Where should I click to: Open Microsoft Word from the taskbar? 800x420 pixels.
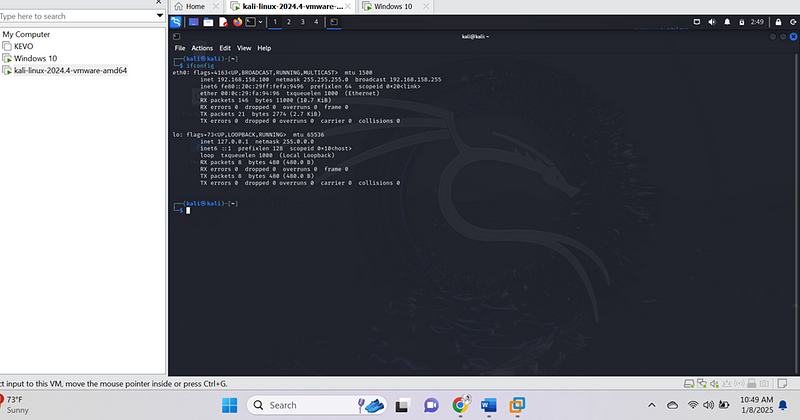pos(488,405)
